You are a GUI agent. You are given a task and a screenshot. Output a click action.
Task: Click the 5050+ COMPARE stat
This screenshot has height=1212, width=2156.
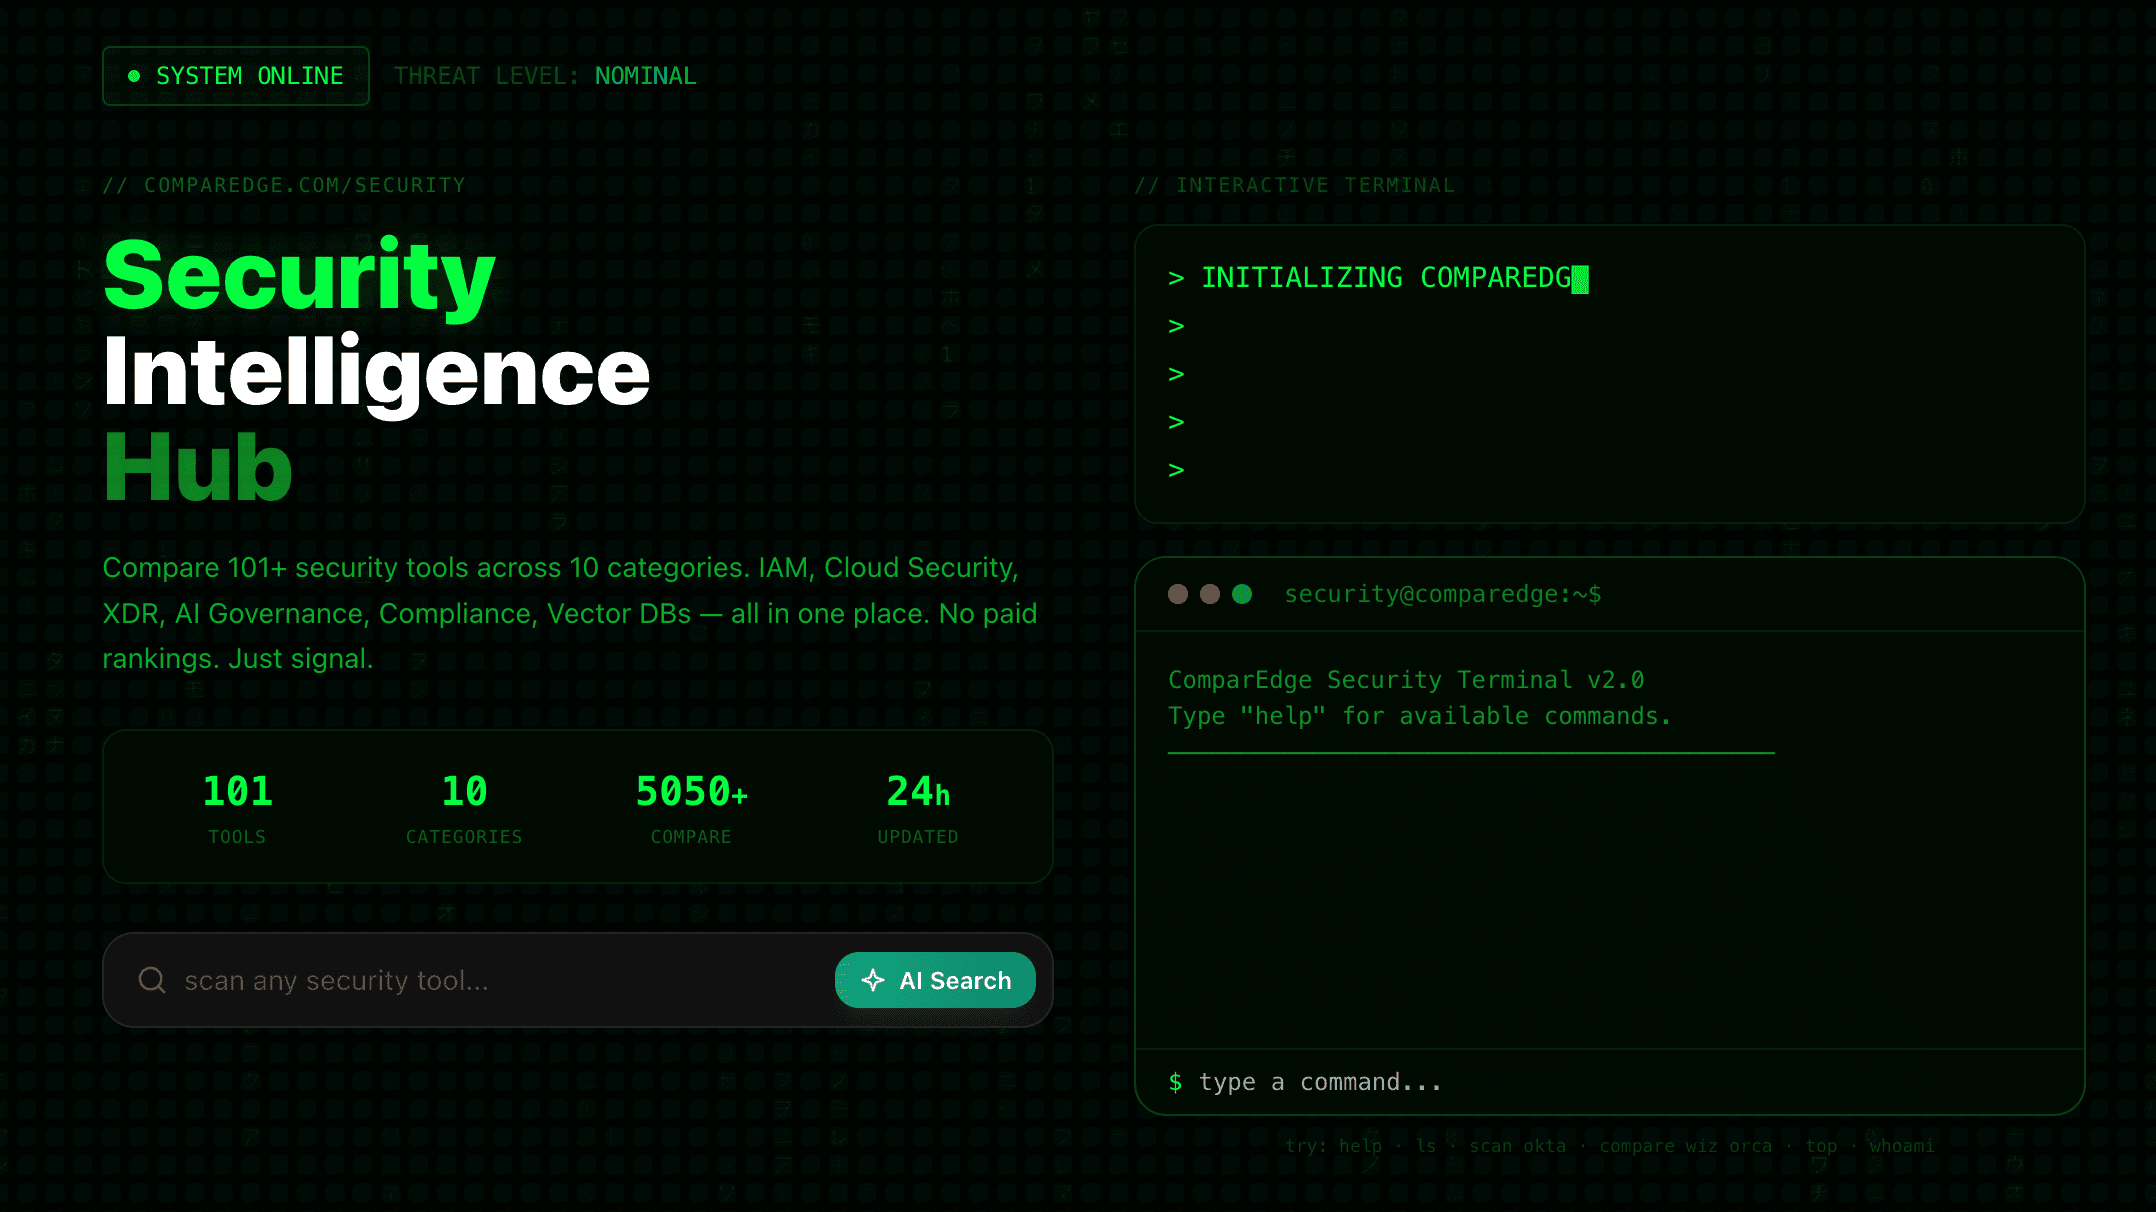coord(691,808)
